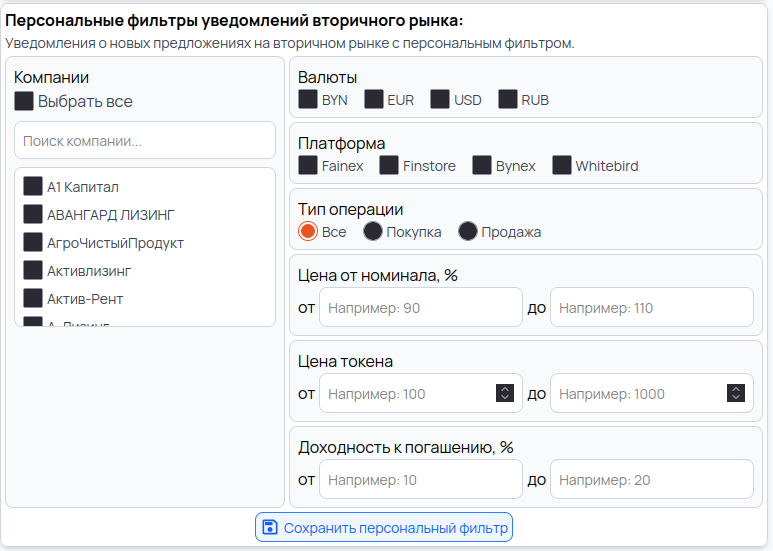The width and height of the screenshot is (773, 551).
Task: Click Сохранить персональный фильтр button
Action: click(x=384, y=527)
